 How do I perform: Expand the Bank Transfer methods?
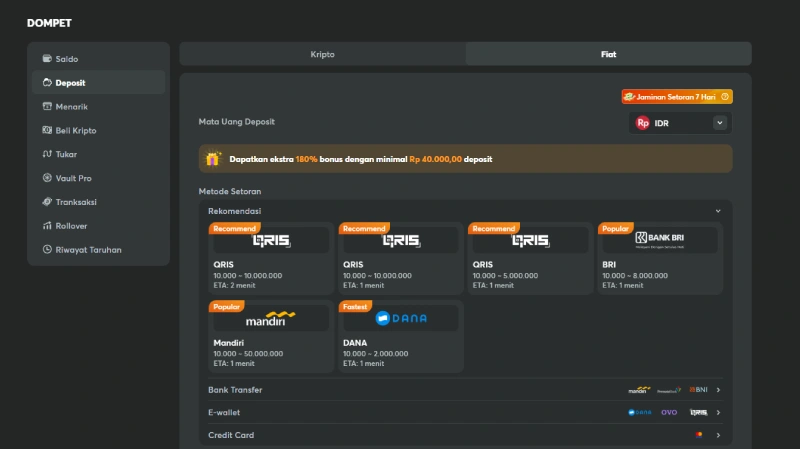click(718, 390)
